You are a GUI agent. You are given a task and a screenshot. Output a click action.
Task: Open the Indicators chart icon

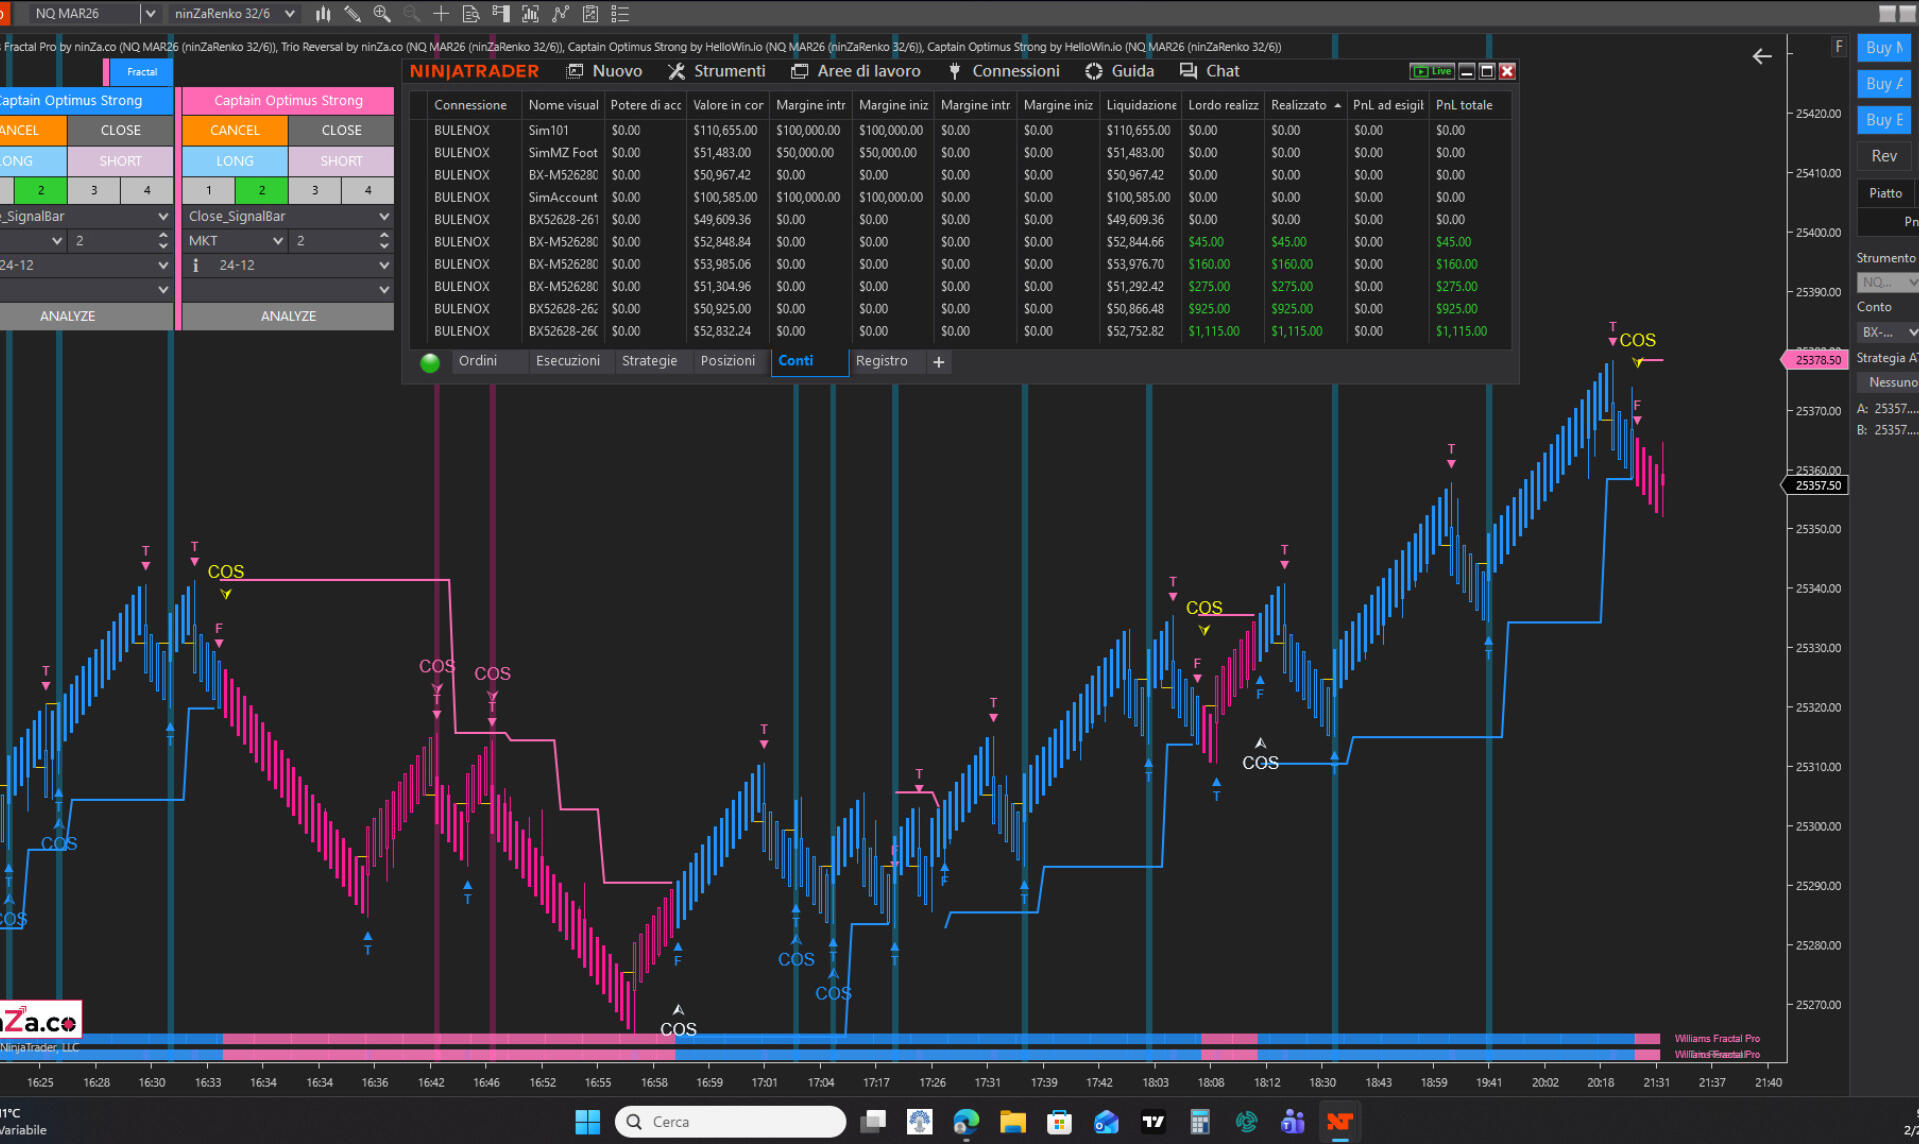point(530,14)
